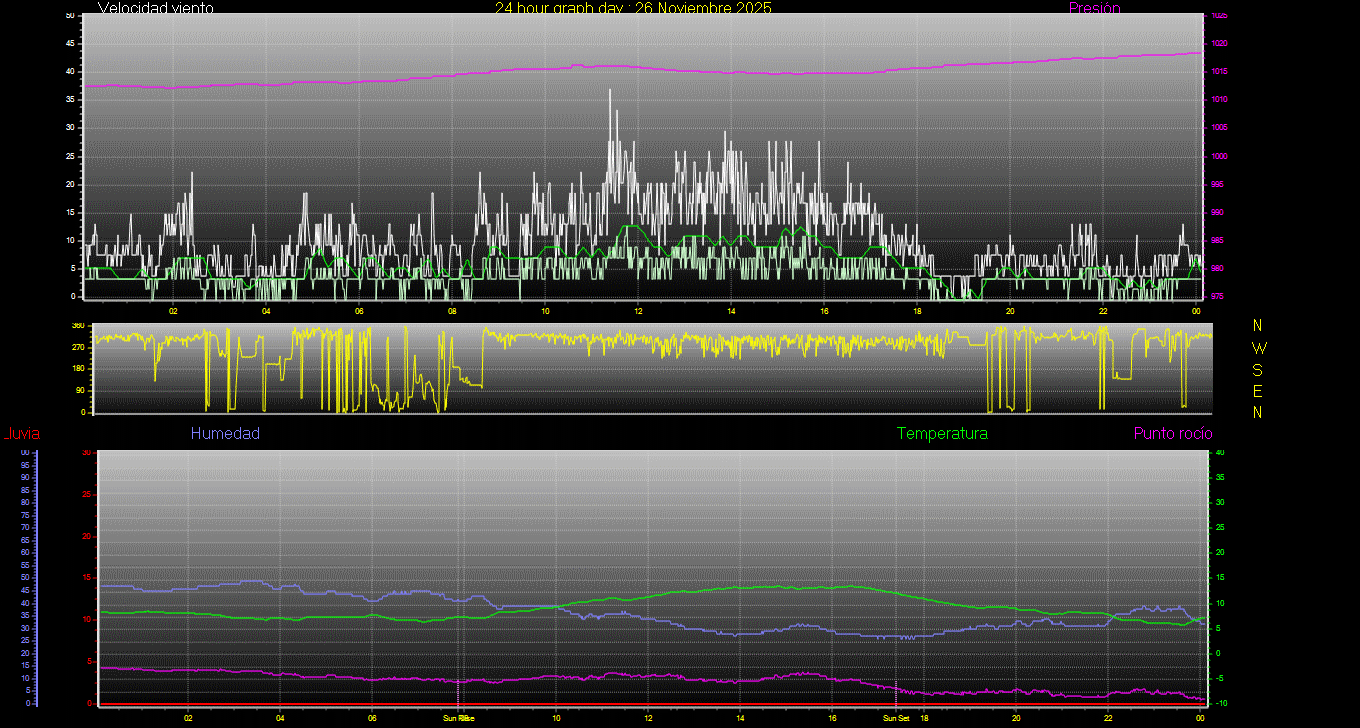Click the tallest wind gust peak in the wind graph
This screenshot has width=1360, height=728.
point(609,91)
